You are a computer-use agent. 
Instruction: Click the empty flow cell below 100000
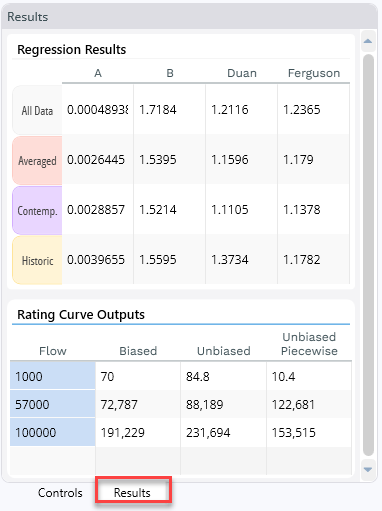[x=53, y=460]
